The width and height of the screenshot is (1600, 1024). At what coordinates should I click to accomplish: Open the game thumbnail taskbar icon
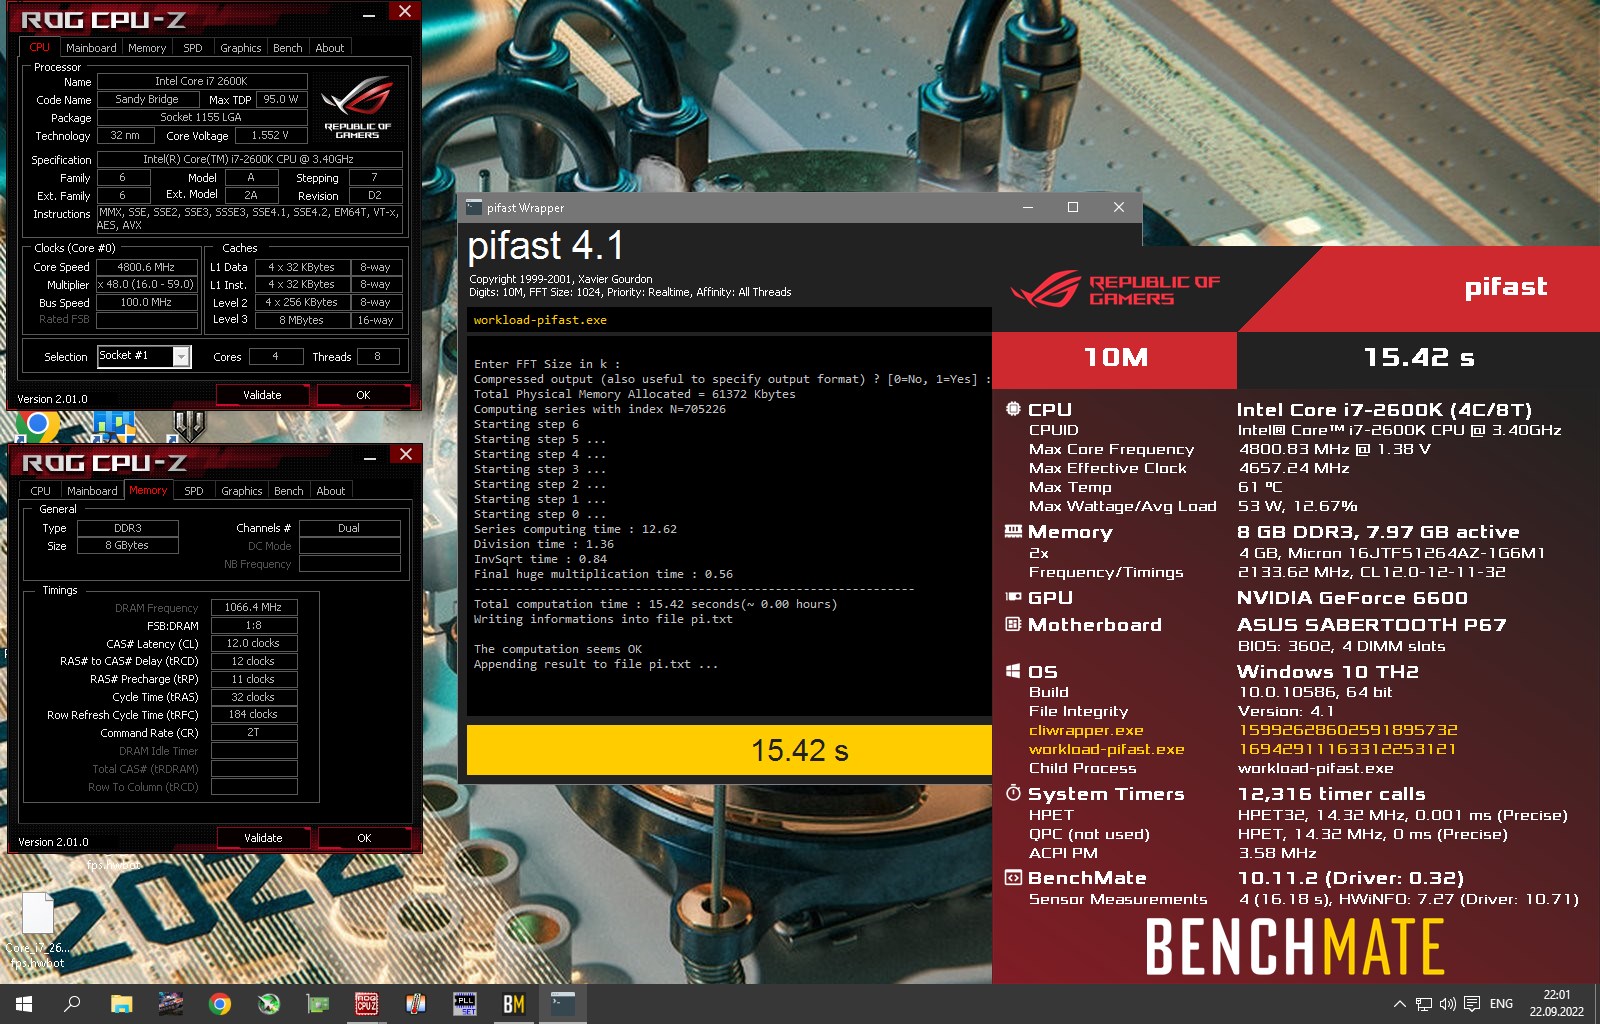[170, 1004]
